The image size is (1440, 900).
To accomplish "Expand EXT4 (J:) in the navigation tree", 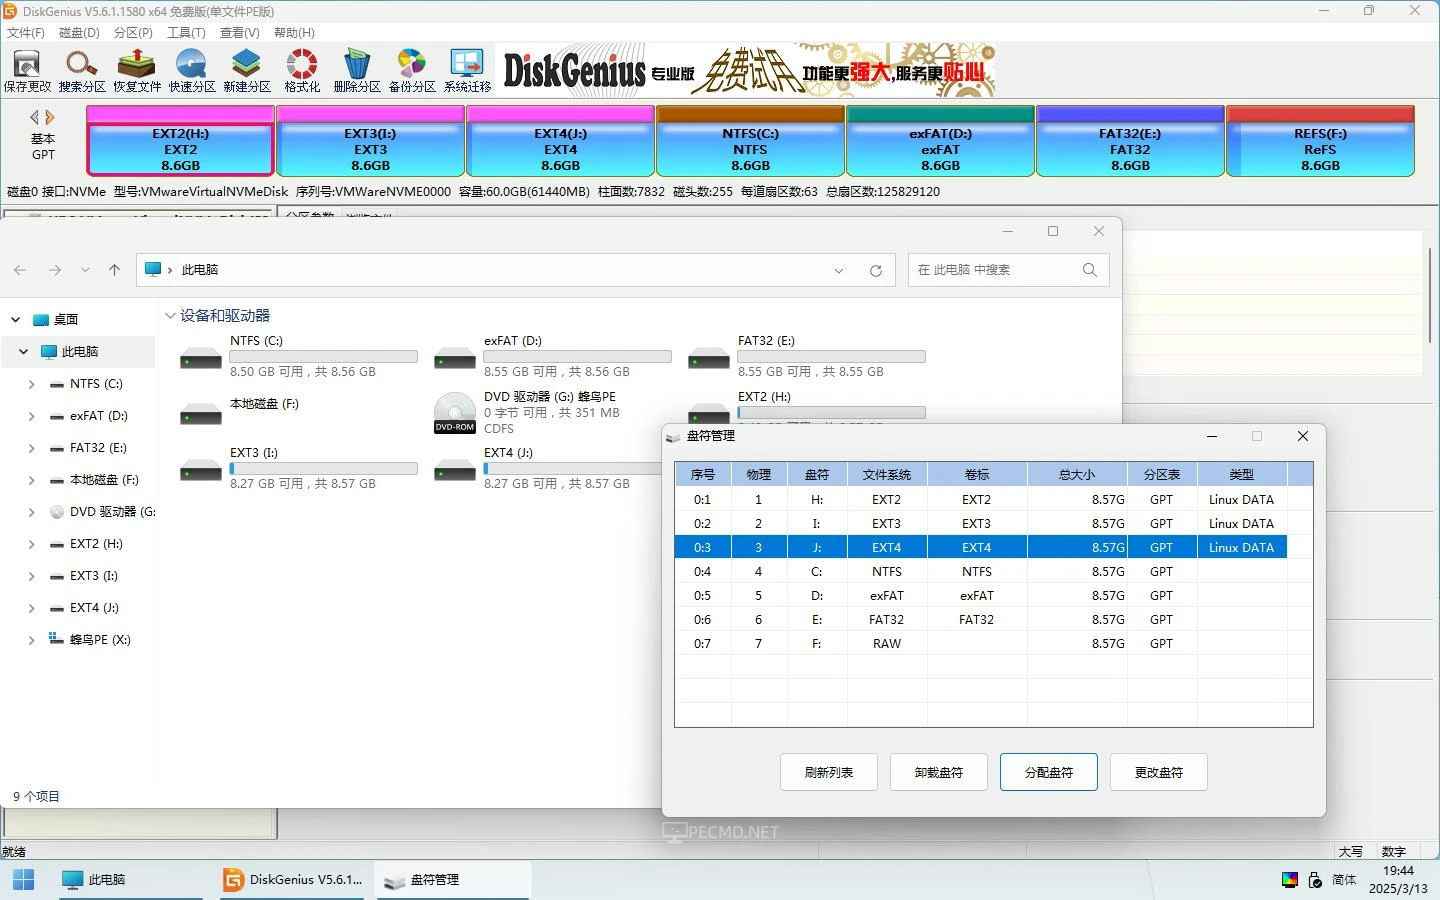I will (x=31, y=608).
